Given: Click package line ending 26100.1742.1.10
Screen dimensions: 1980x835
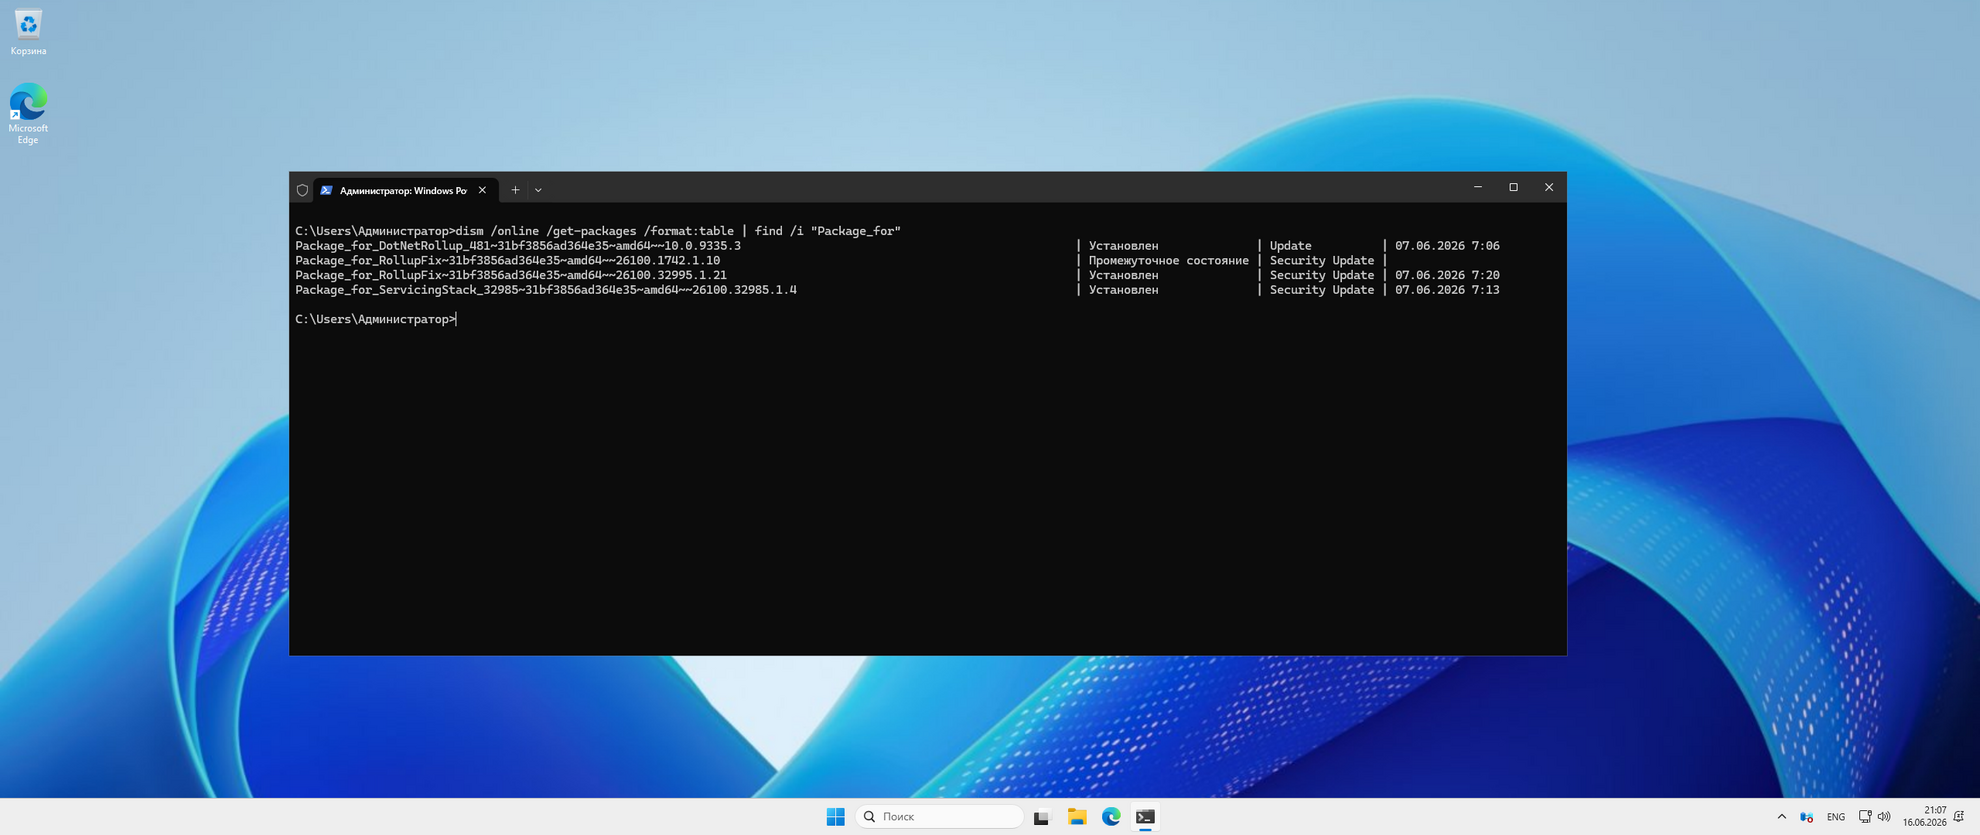Looking at the screenshot, I should (x=507, y=261).
